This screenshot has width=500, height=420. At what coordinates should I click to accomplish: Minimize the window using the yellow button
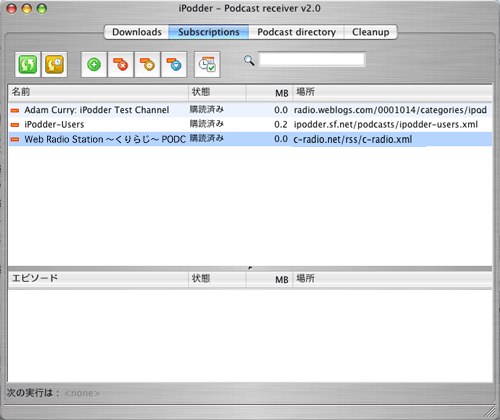pos(27,9)
